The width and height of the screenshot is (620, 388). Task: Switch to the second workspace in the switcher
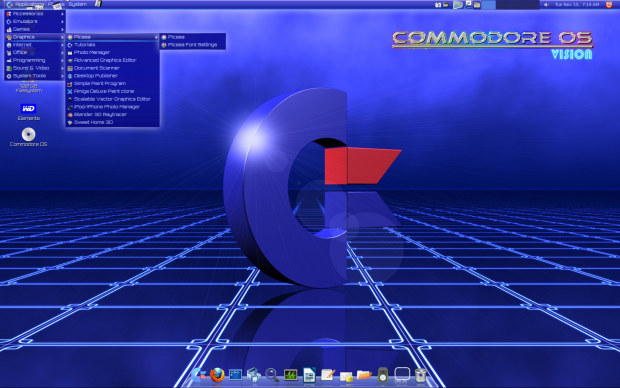(x=503, y=5)
